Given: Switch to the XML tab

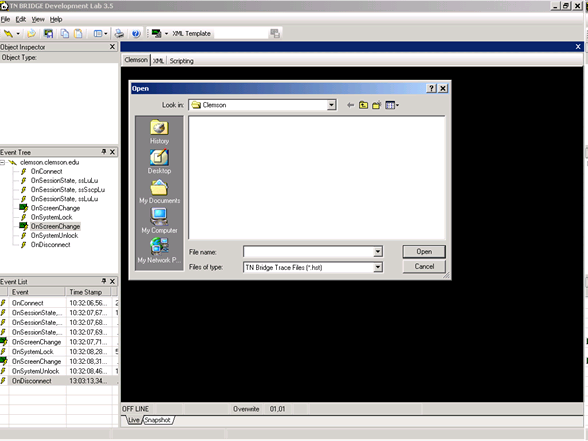Looking at the screenshot, I should tap(158, 61).
